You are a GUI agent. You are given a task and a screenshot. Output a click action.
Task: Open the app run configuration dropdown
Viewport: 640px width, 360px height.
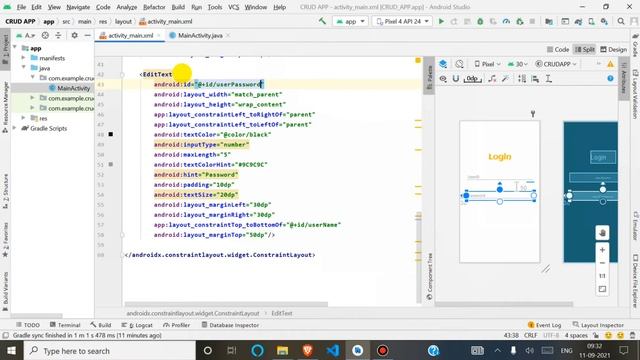click(x=351, y=21)
